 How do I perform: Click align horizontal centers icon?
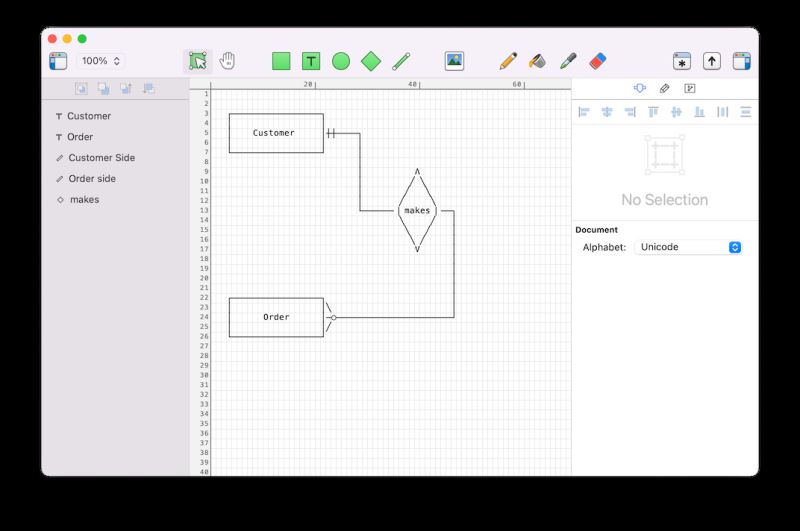click(x=607, y=112)
